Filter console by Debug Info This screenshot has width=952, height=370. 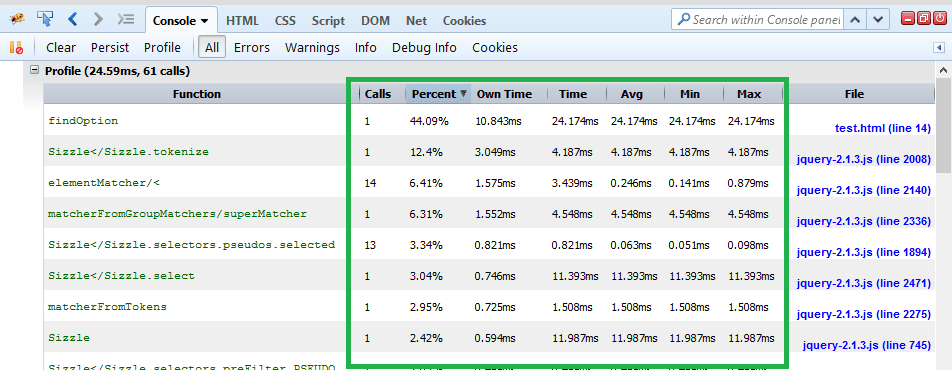(x=424, y=47)
